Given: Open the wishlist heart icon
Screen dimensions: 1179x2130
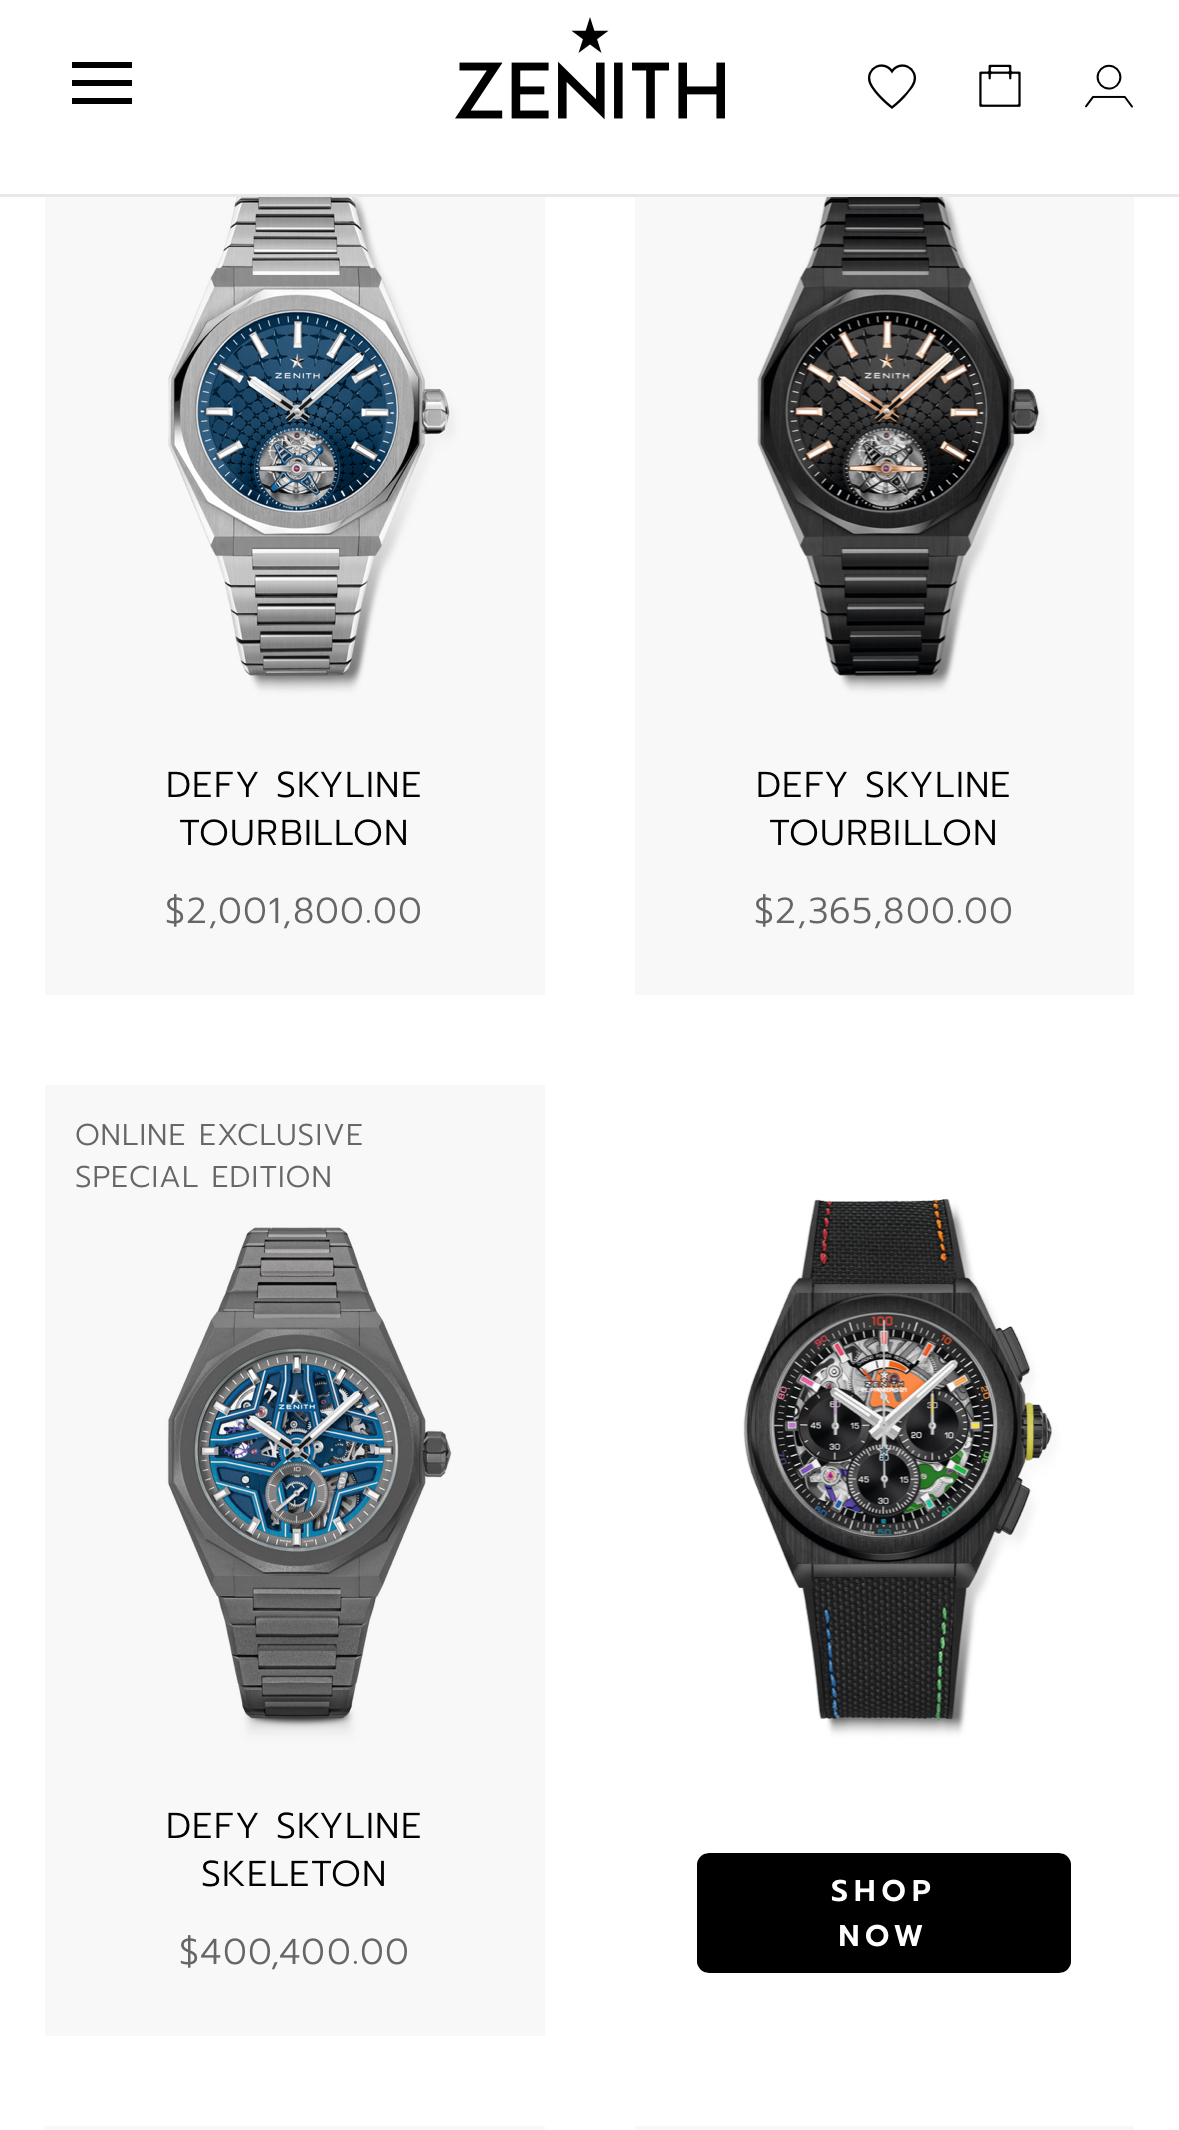Looking at the screenshot, I should [892, 86].
